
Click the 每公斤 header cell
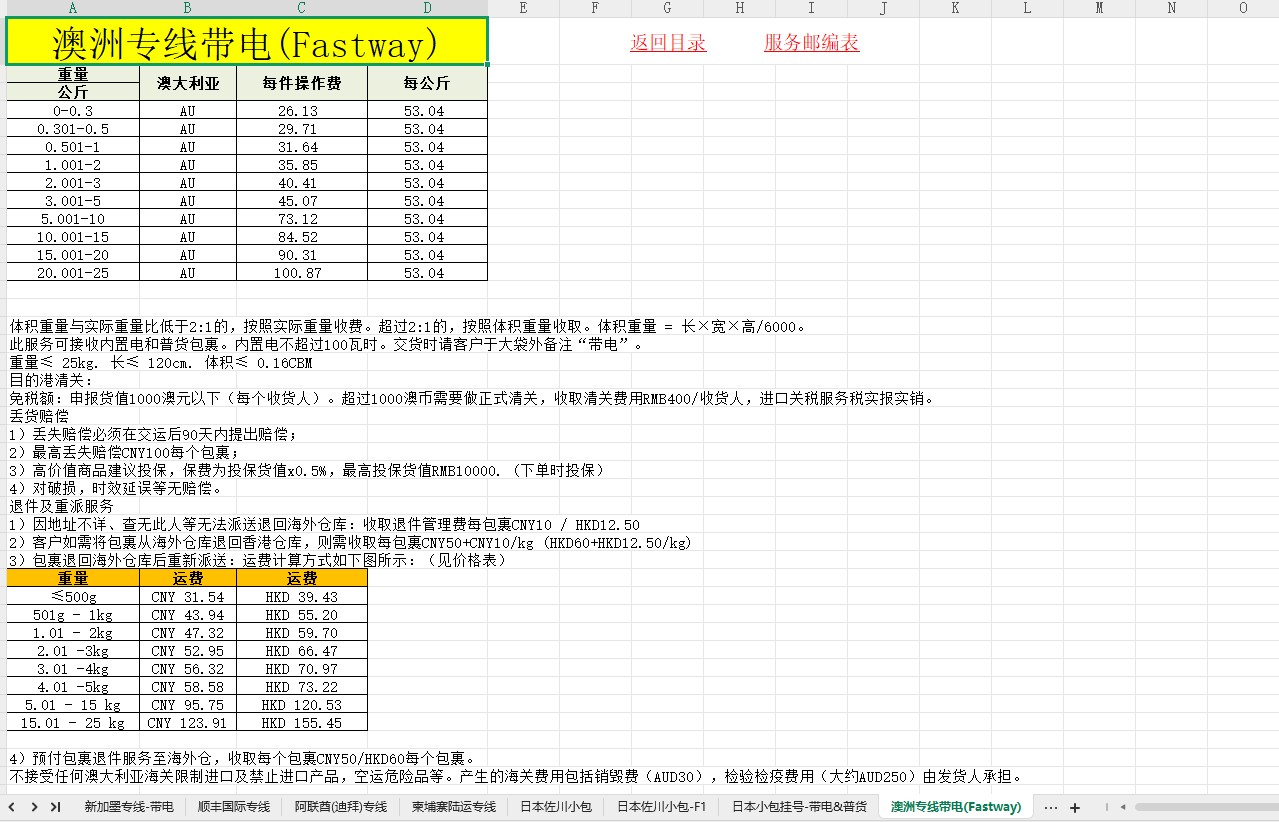427,83
